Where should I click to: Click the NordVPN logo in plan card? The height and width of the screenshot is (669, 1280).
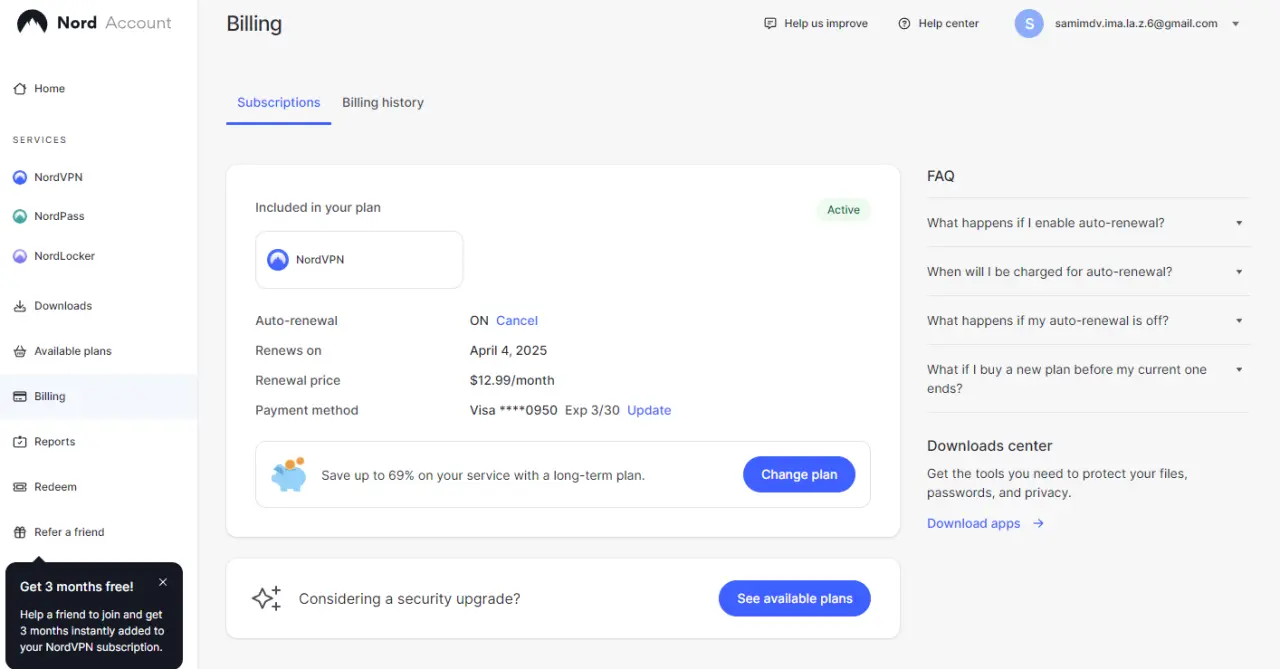coord(278,260)
